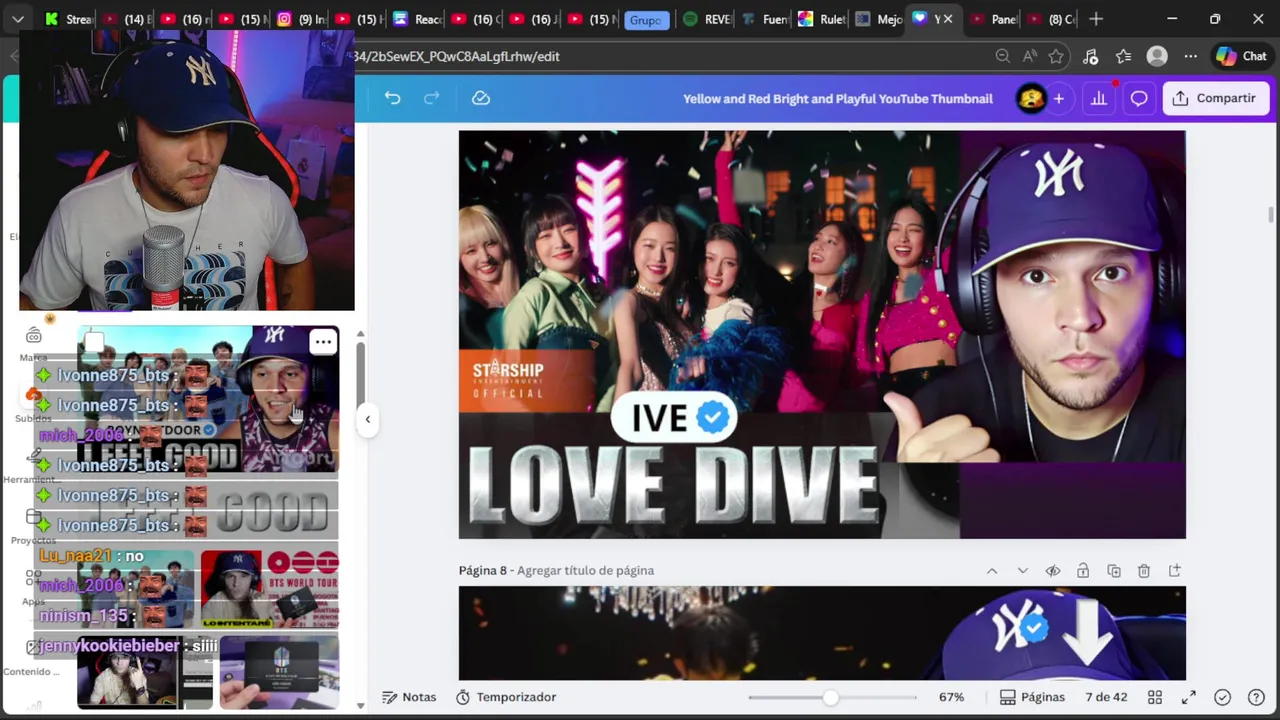The height and width of the screenshot is (720, 1280).
Task: Open the Apps sidebar section
Action: click(x=33, y=587)
